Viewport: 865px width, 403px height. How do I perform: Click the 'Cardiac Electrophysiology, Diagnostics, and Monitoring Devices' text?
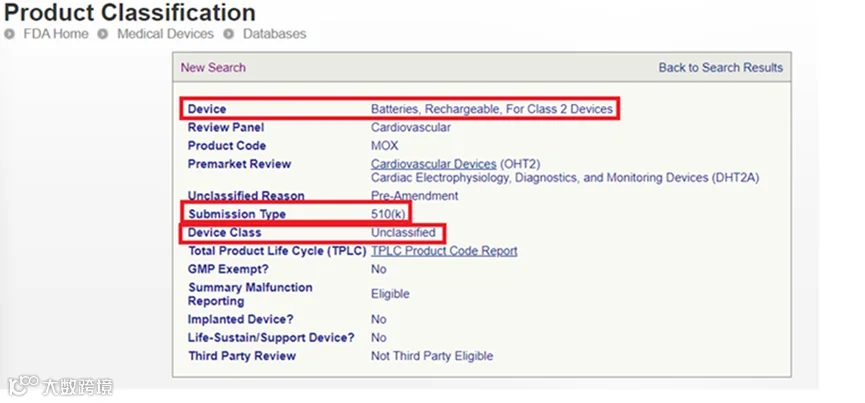point(565,178)
